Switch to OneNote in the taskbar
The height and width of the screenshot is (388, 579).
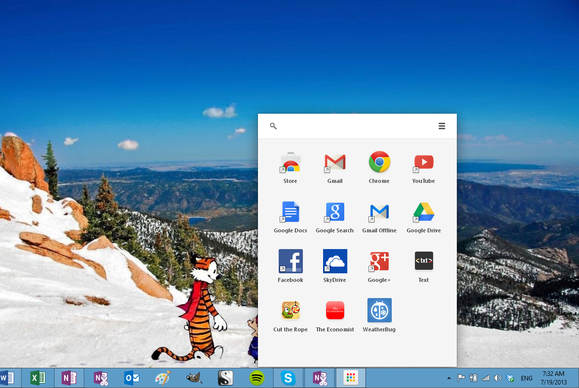[x=69, y=378]
